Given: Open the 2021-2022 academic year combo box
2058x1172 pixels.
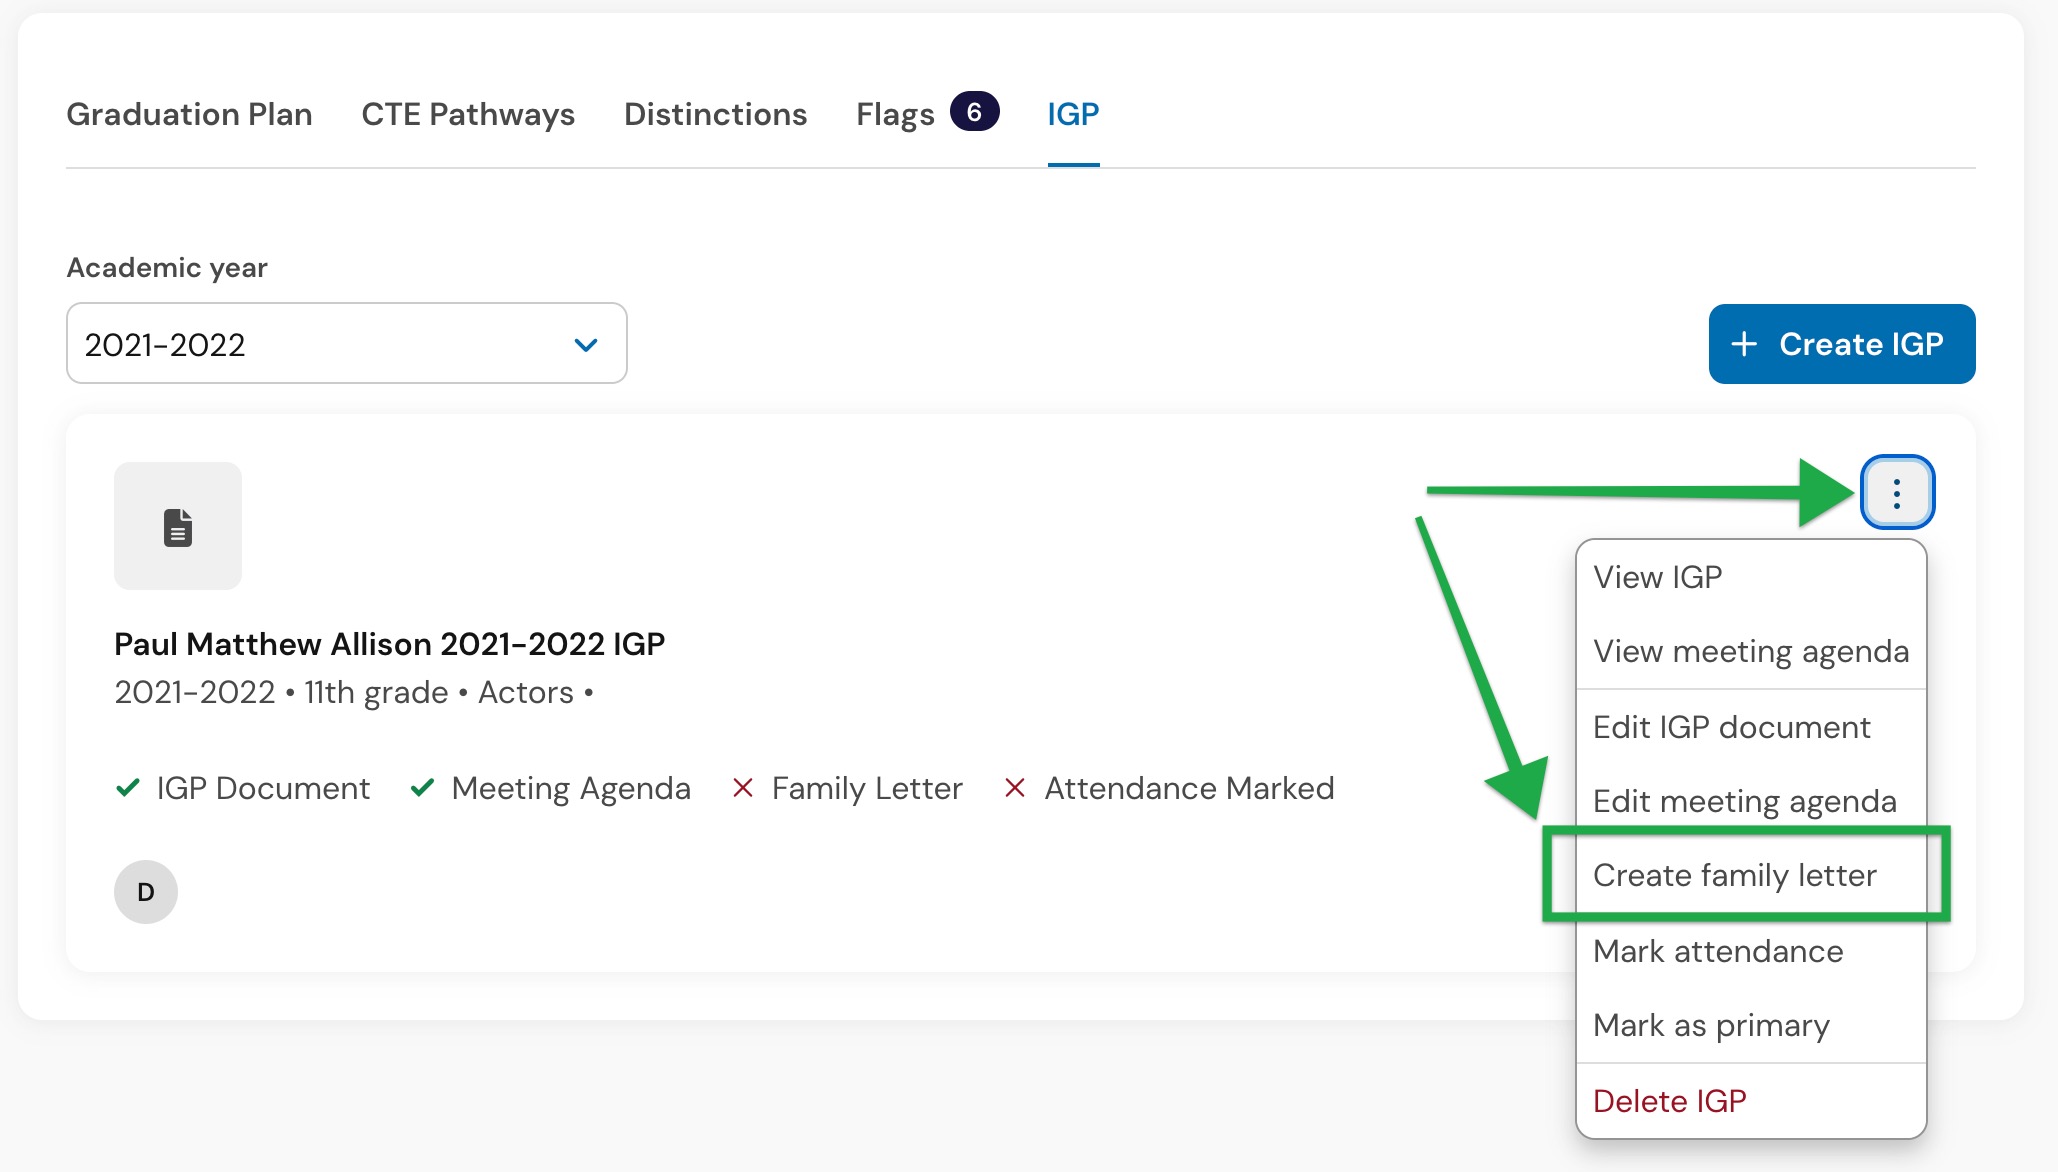Looking at the screenshot, I should (x=346, y=343).
